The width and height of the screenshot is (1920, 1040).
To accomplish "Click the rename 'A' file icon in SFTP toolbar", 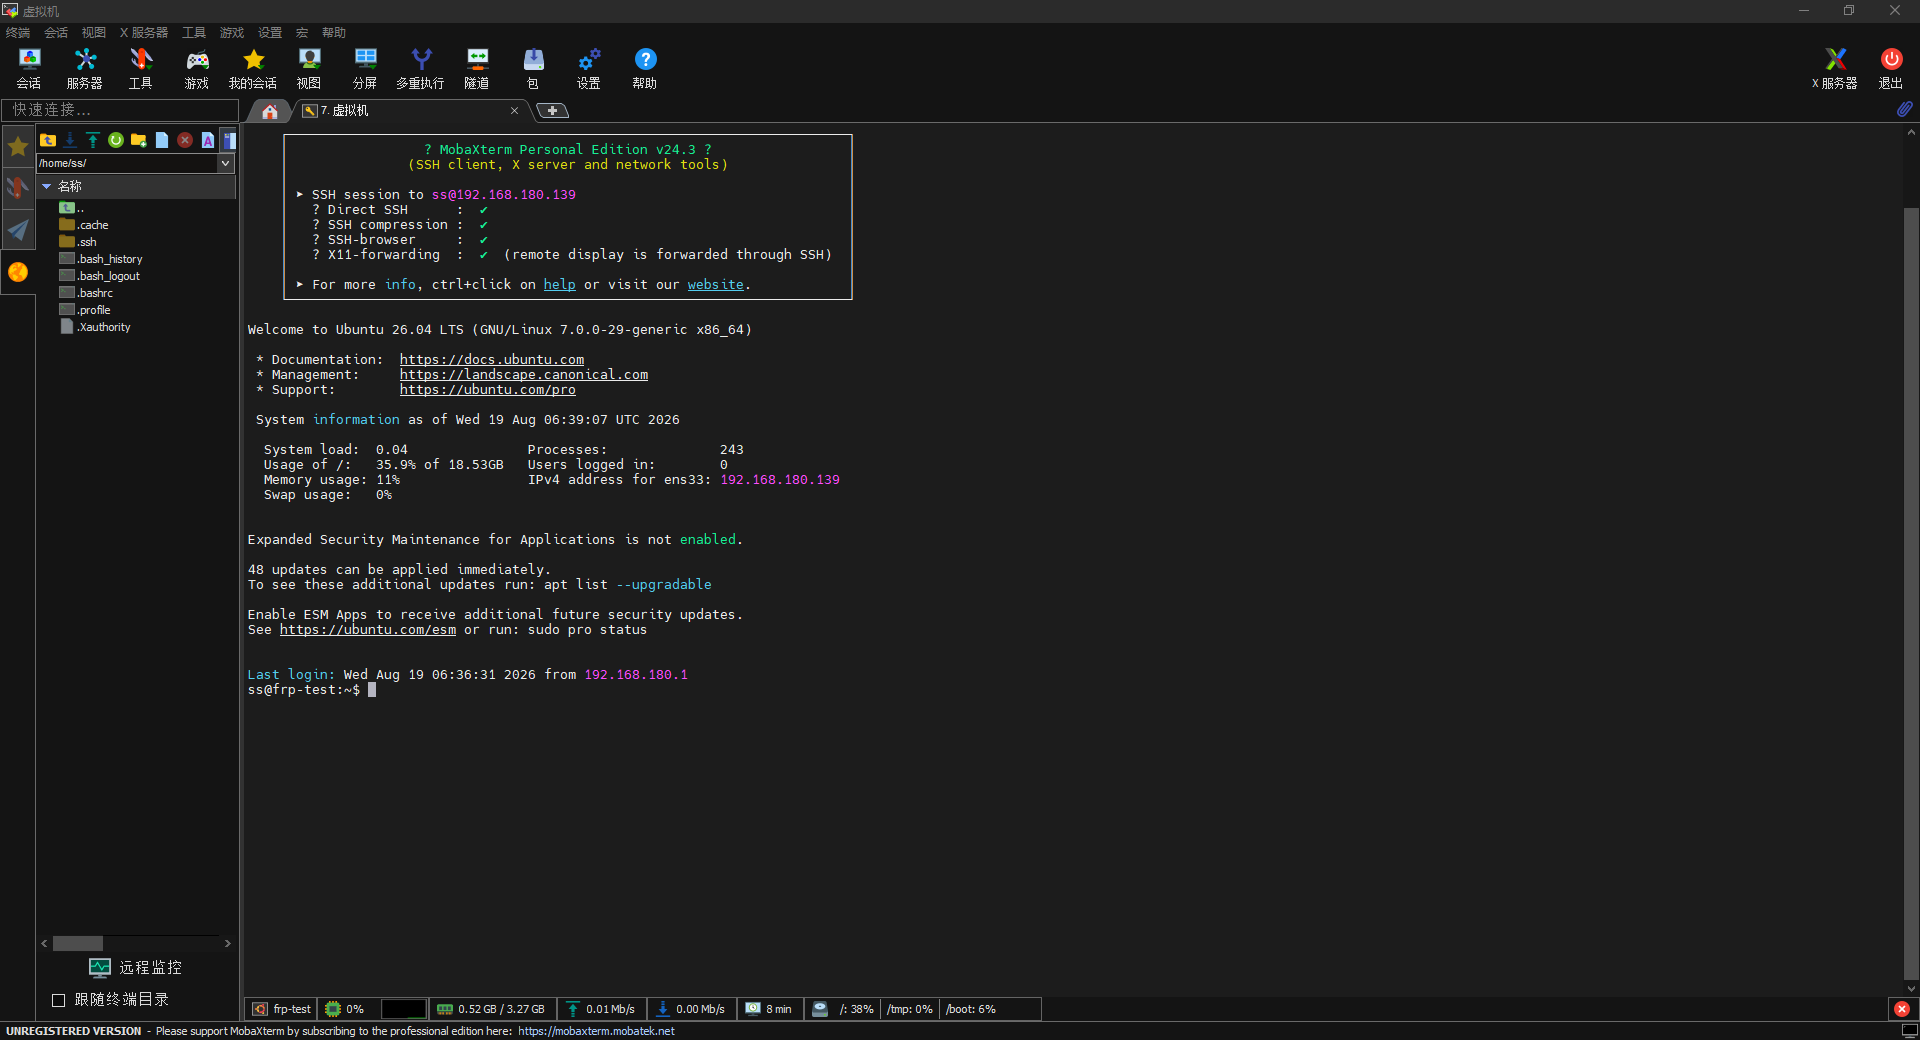I will pyautogui.click(x=208, y=140).
